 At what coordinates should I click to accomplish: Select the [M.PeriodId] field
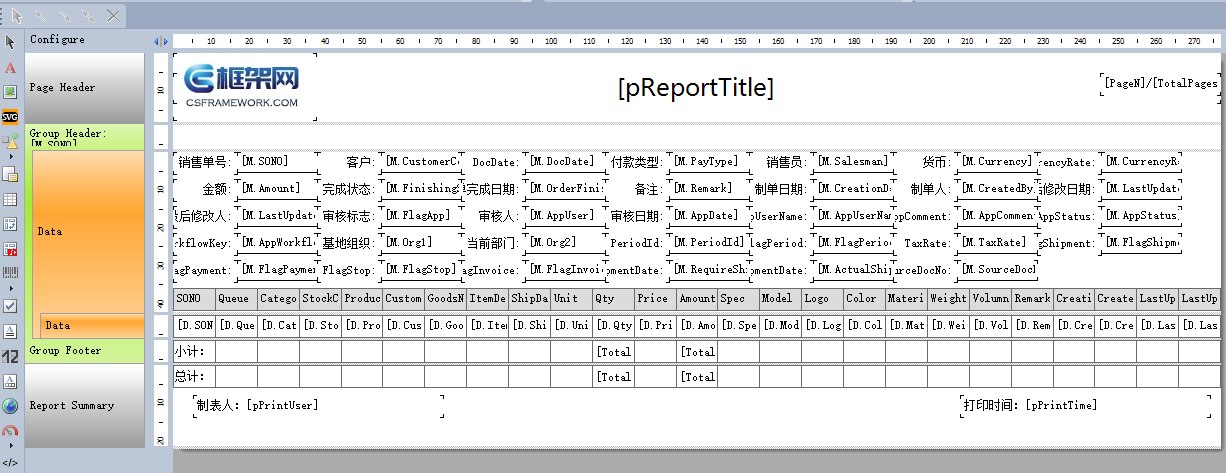[710, 242]
